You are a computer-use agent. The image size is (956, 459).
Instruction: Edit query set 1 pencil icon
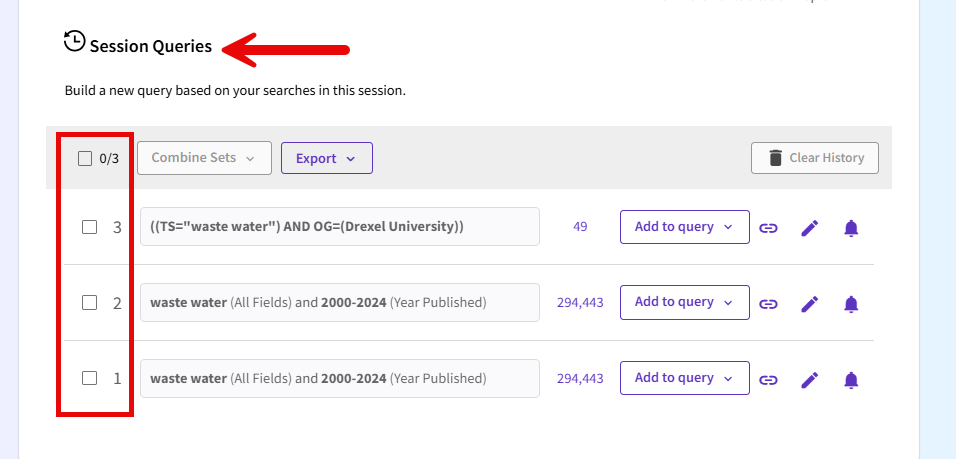click(810, 379)
